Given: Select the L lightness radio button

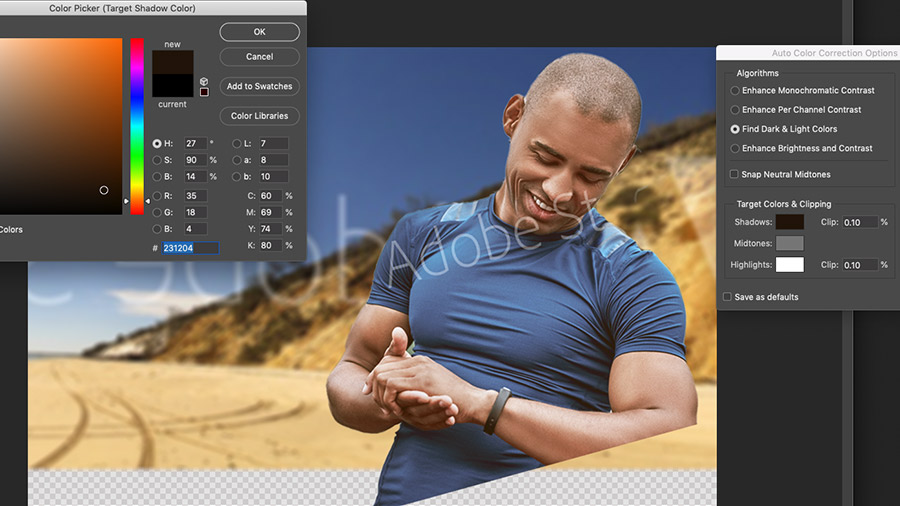Looking at the screenshot, I should [236, 143].
